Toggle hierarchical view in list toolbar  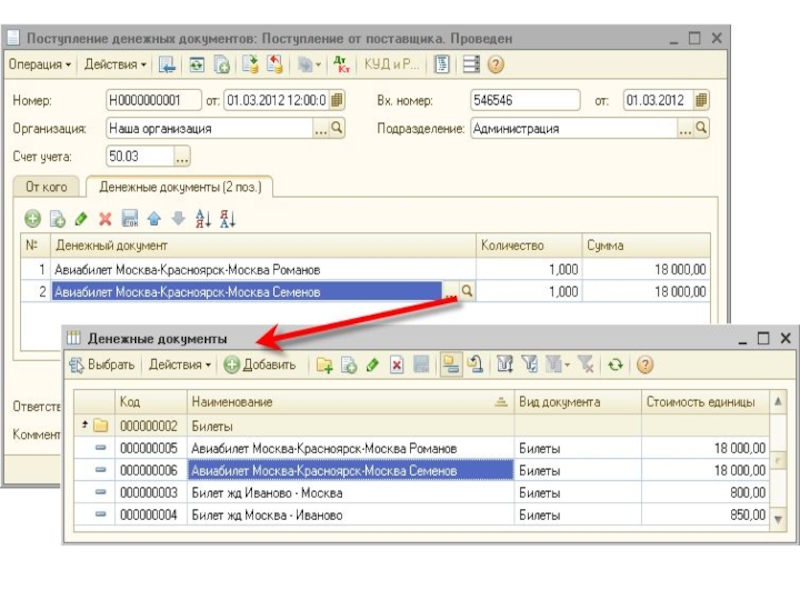click(451, 365)
